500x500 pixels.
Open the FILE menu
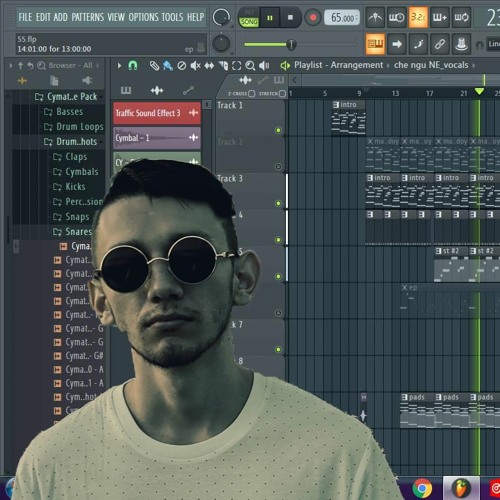click(25, 17)
